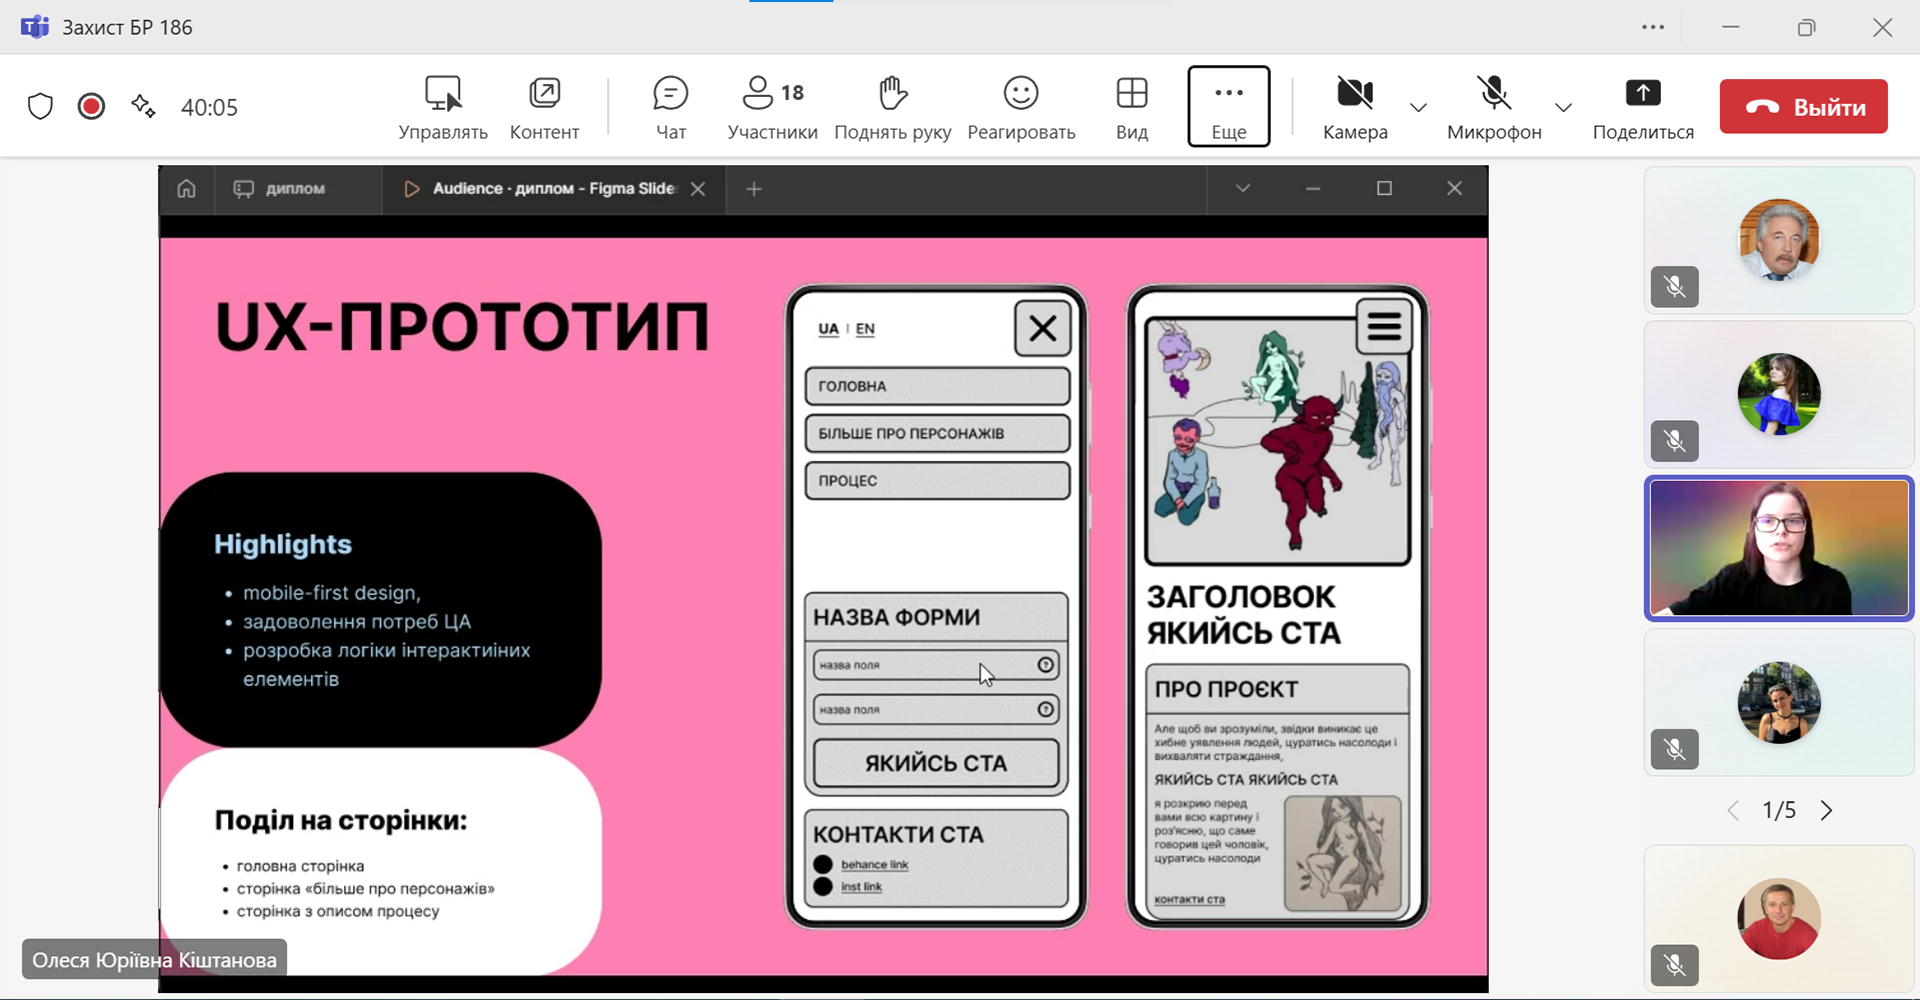The width and height of the screenshot is (1920, 1000).
Task: Open the reactions emoji menu
Action: click(1020, 106)
